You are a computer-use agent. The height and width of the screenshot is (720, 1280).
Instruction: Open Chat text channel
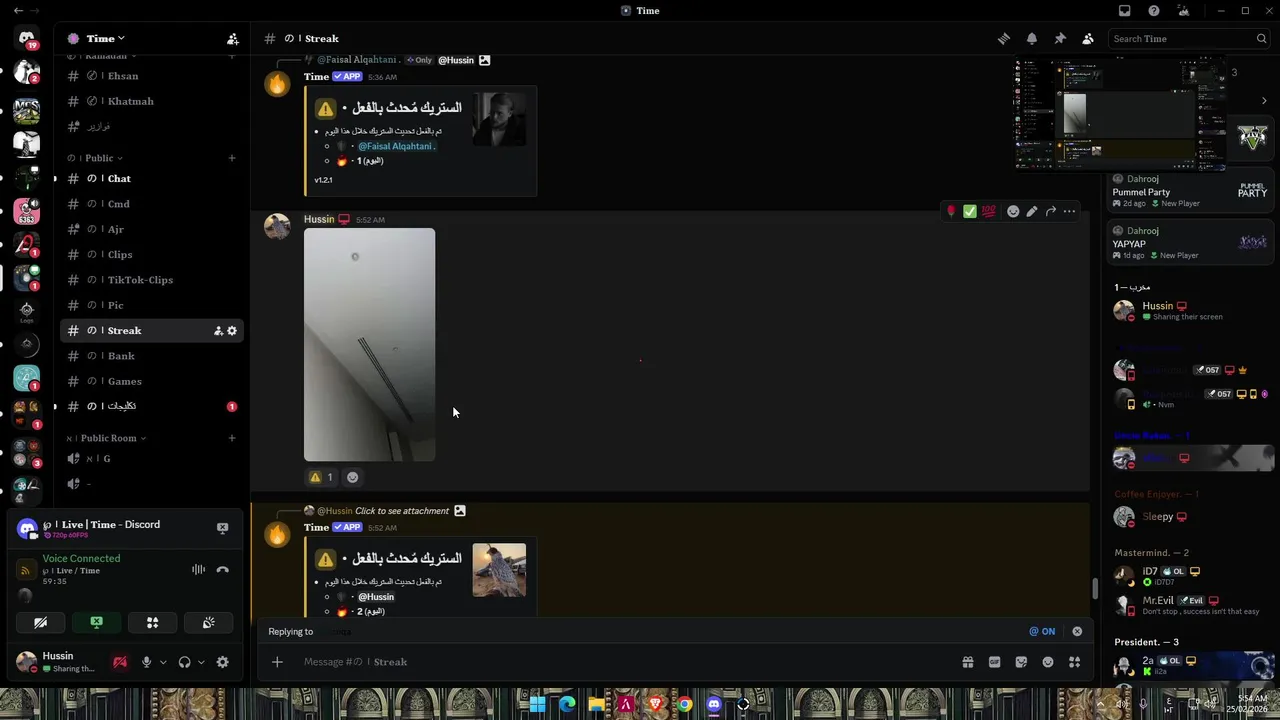(x=151, y=179)
